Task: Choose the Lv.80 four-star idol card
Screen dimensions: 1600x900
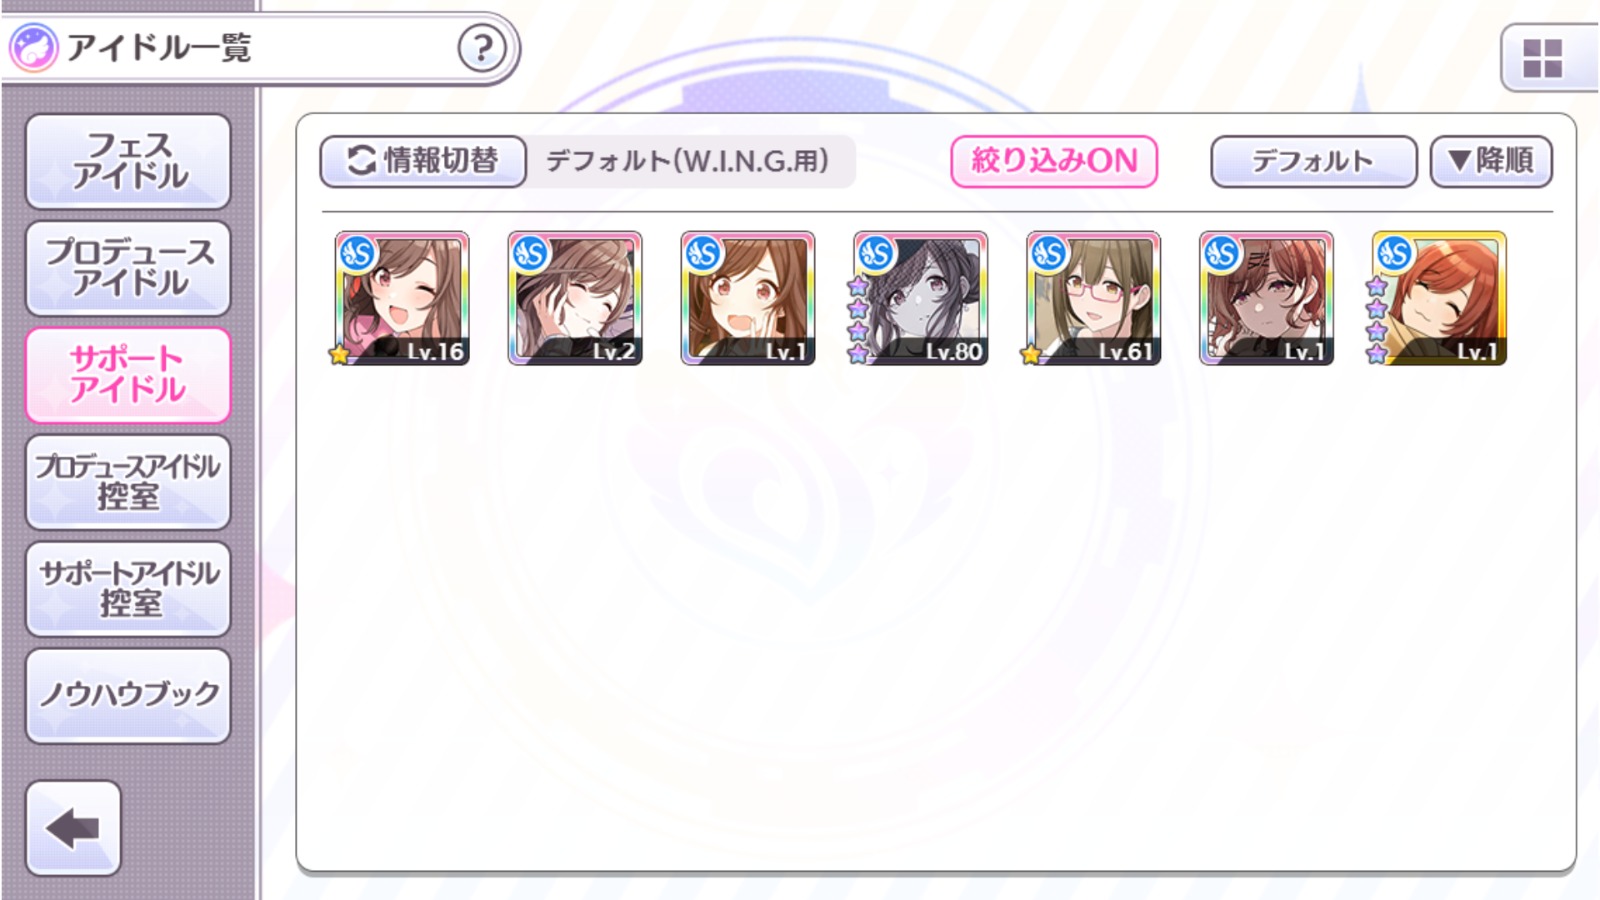Action: tap(921, 298)
